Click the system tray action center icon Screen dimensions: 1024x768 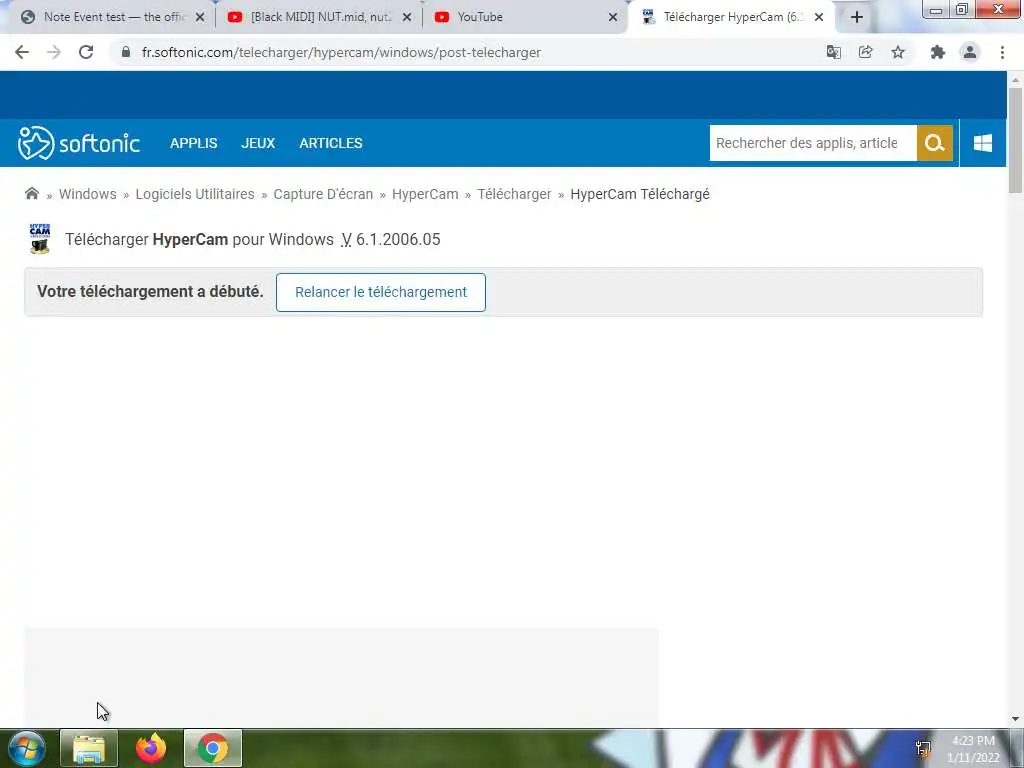tap(923, 748)
